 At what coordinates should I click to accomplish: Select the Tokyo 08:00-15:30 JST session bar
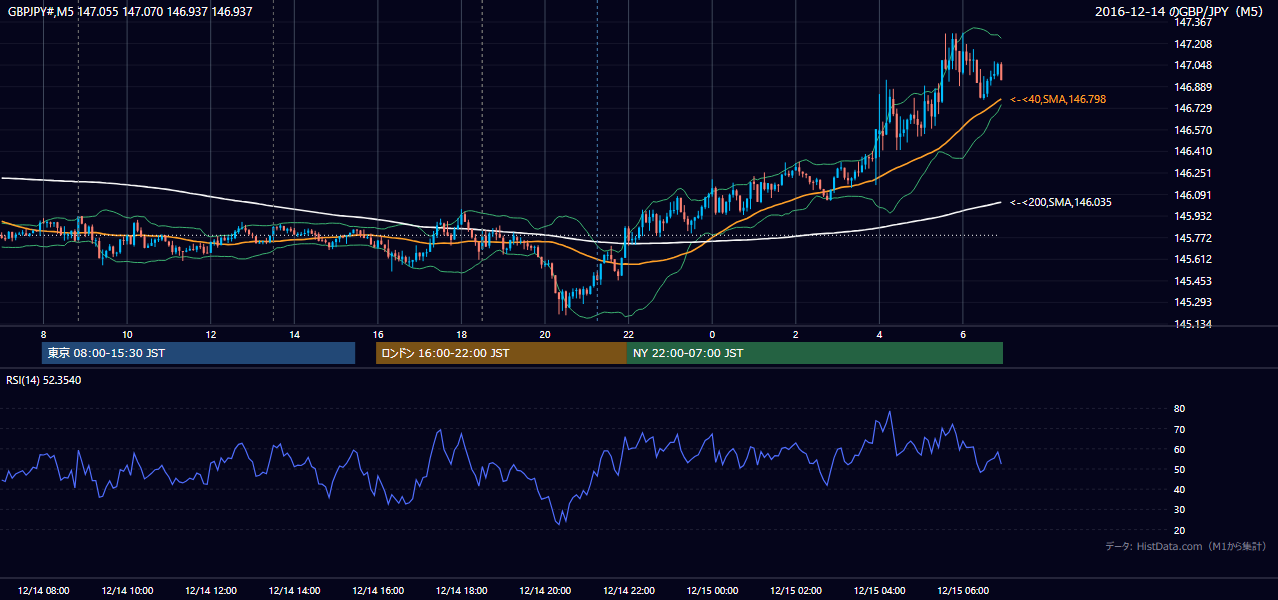tap(198, 353)
